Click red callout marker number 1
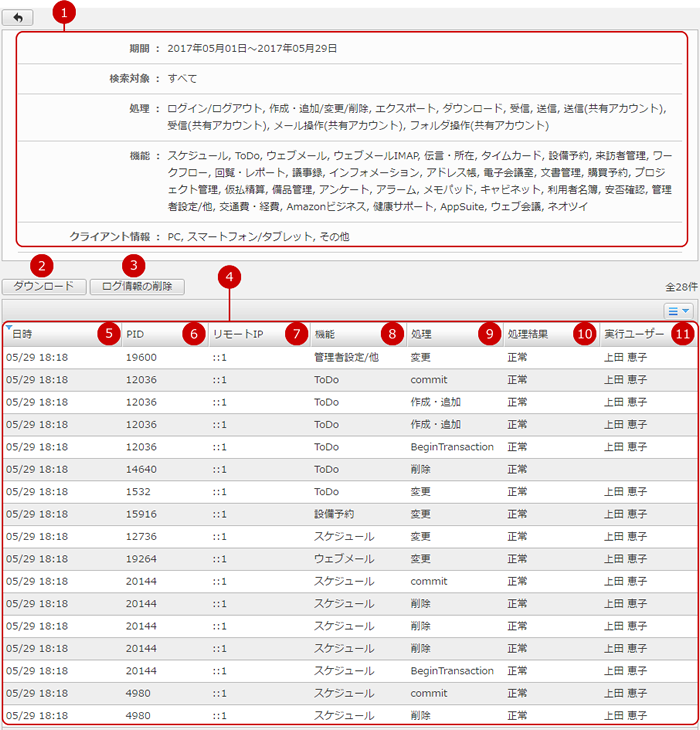The height and width of the screenshot is (730, 700). point(65,12)
